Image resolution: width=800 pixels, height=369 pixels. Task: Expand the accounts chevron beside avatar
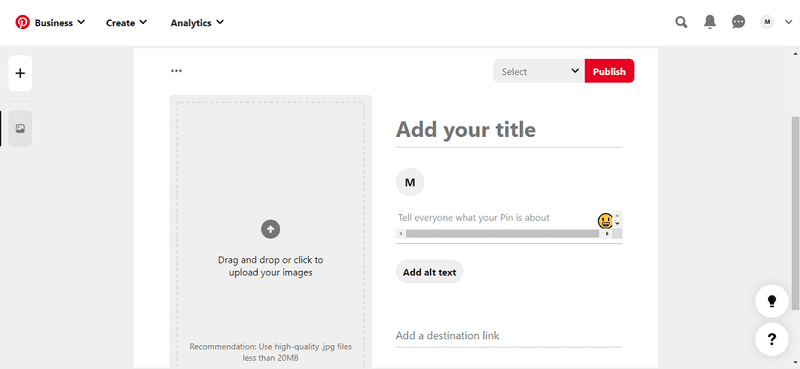coord(788,22)
